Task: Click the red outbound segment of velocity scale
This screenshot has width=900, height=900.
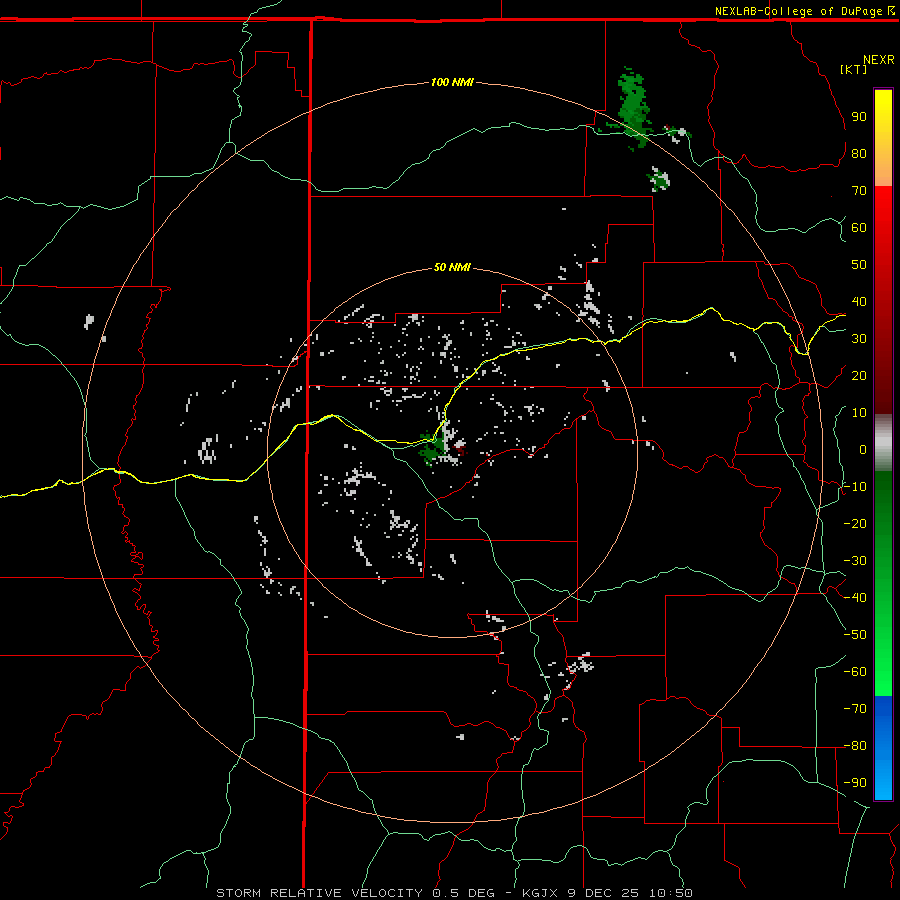Action: pos(883,300)
